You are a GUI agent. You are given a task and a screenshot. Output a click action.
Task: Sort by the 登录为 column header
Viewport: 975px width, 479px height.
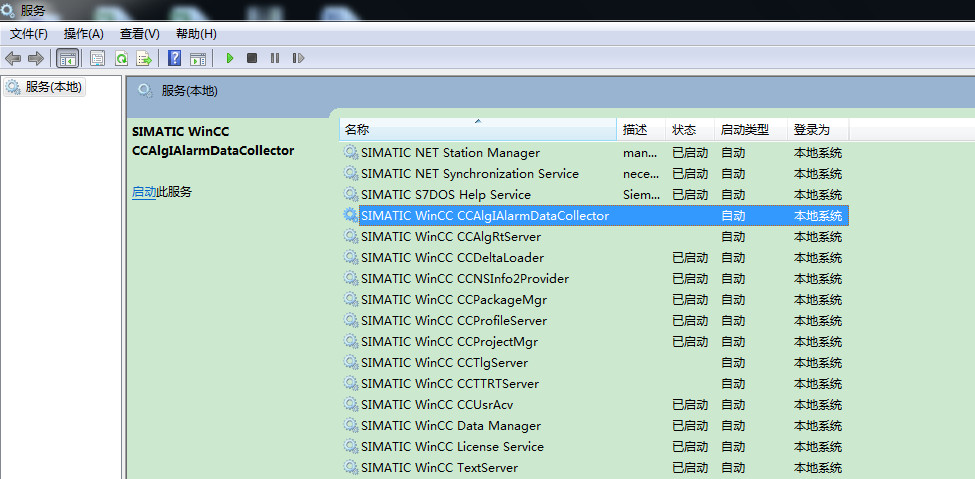coord(818,130)
